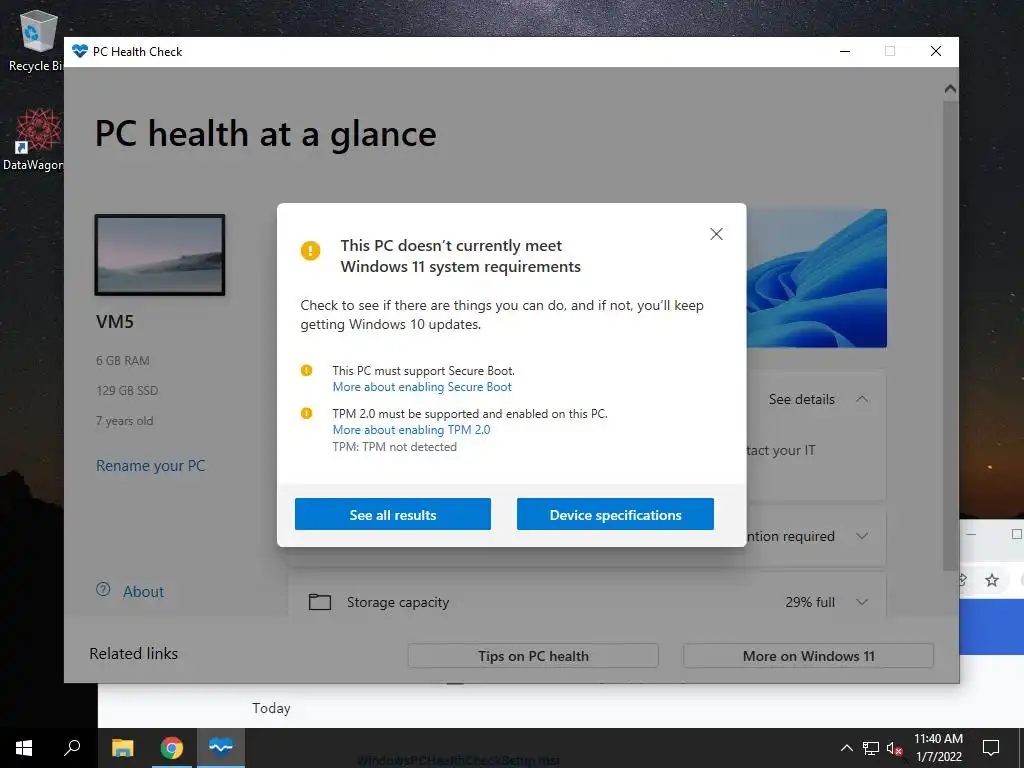Open More about enabling TPM 2.0 link
The image size is (1024, 768).
coord(411,430)
